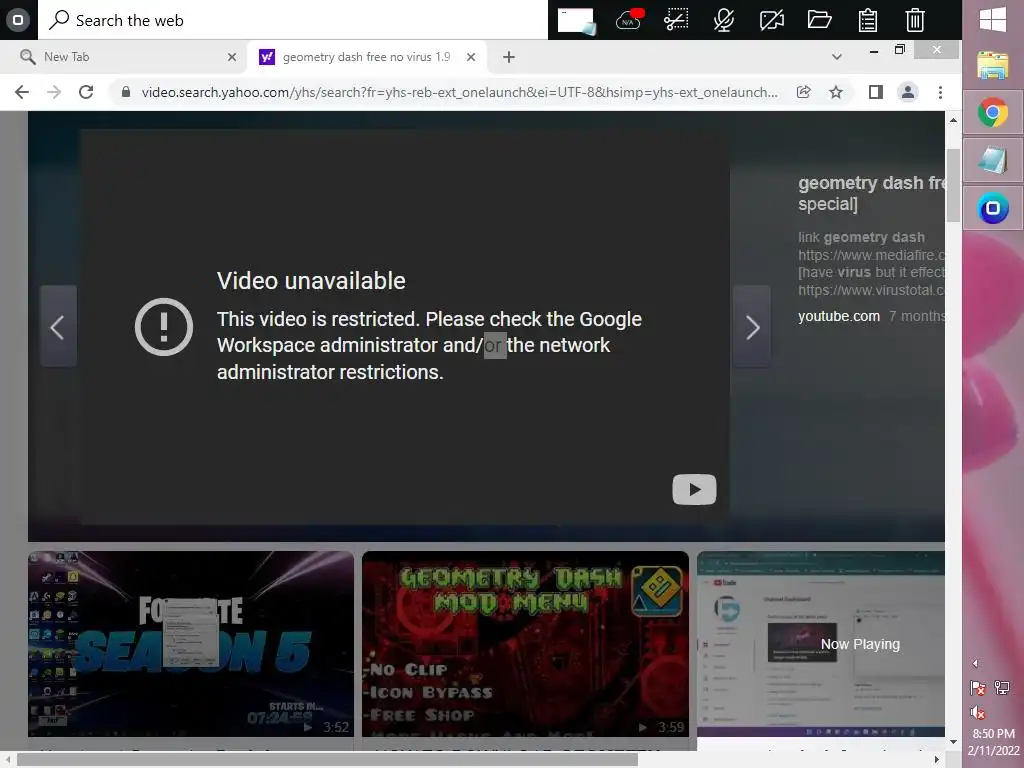Click the vertical scrollbar up arrow
The height and width of the screenshot is (768, 1024).
click(x=953, y=120)
